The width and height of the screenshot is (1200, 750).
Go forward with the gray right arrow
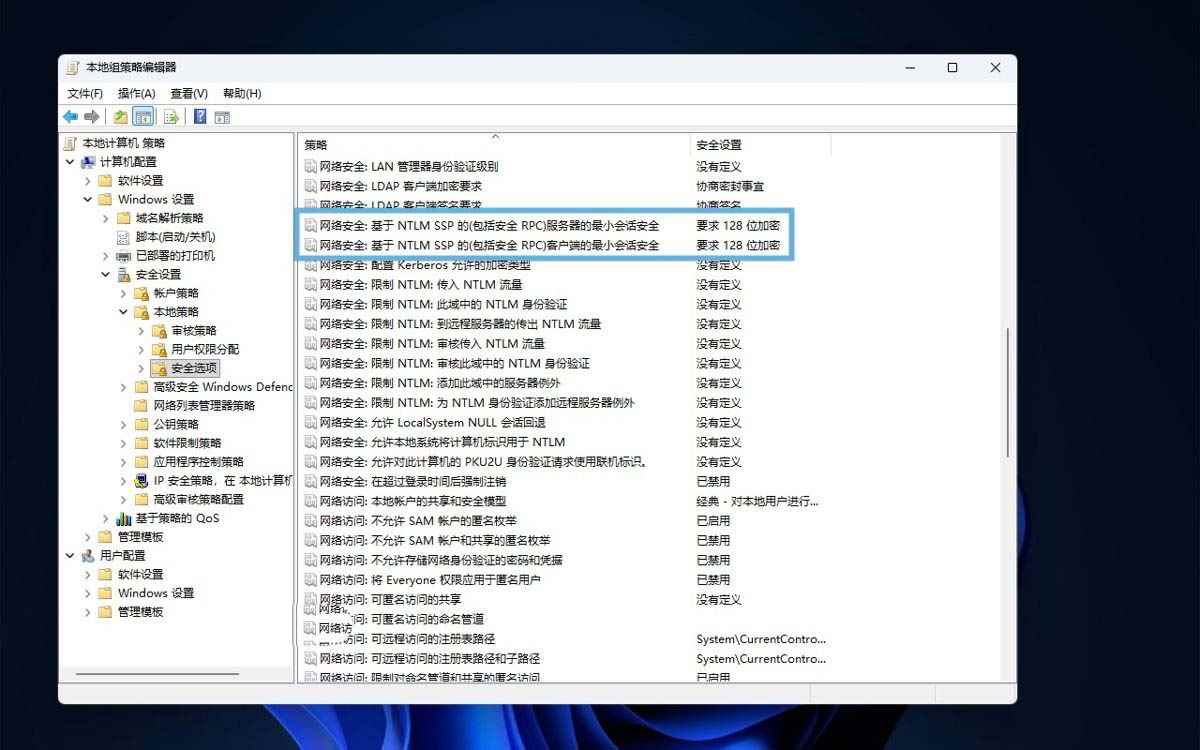pos(91,117)
